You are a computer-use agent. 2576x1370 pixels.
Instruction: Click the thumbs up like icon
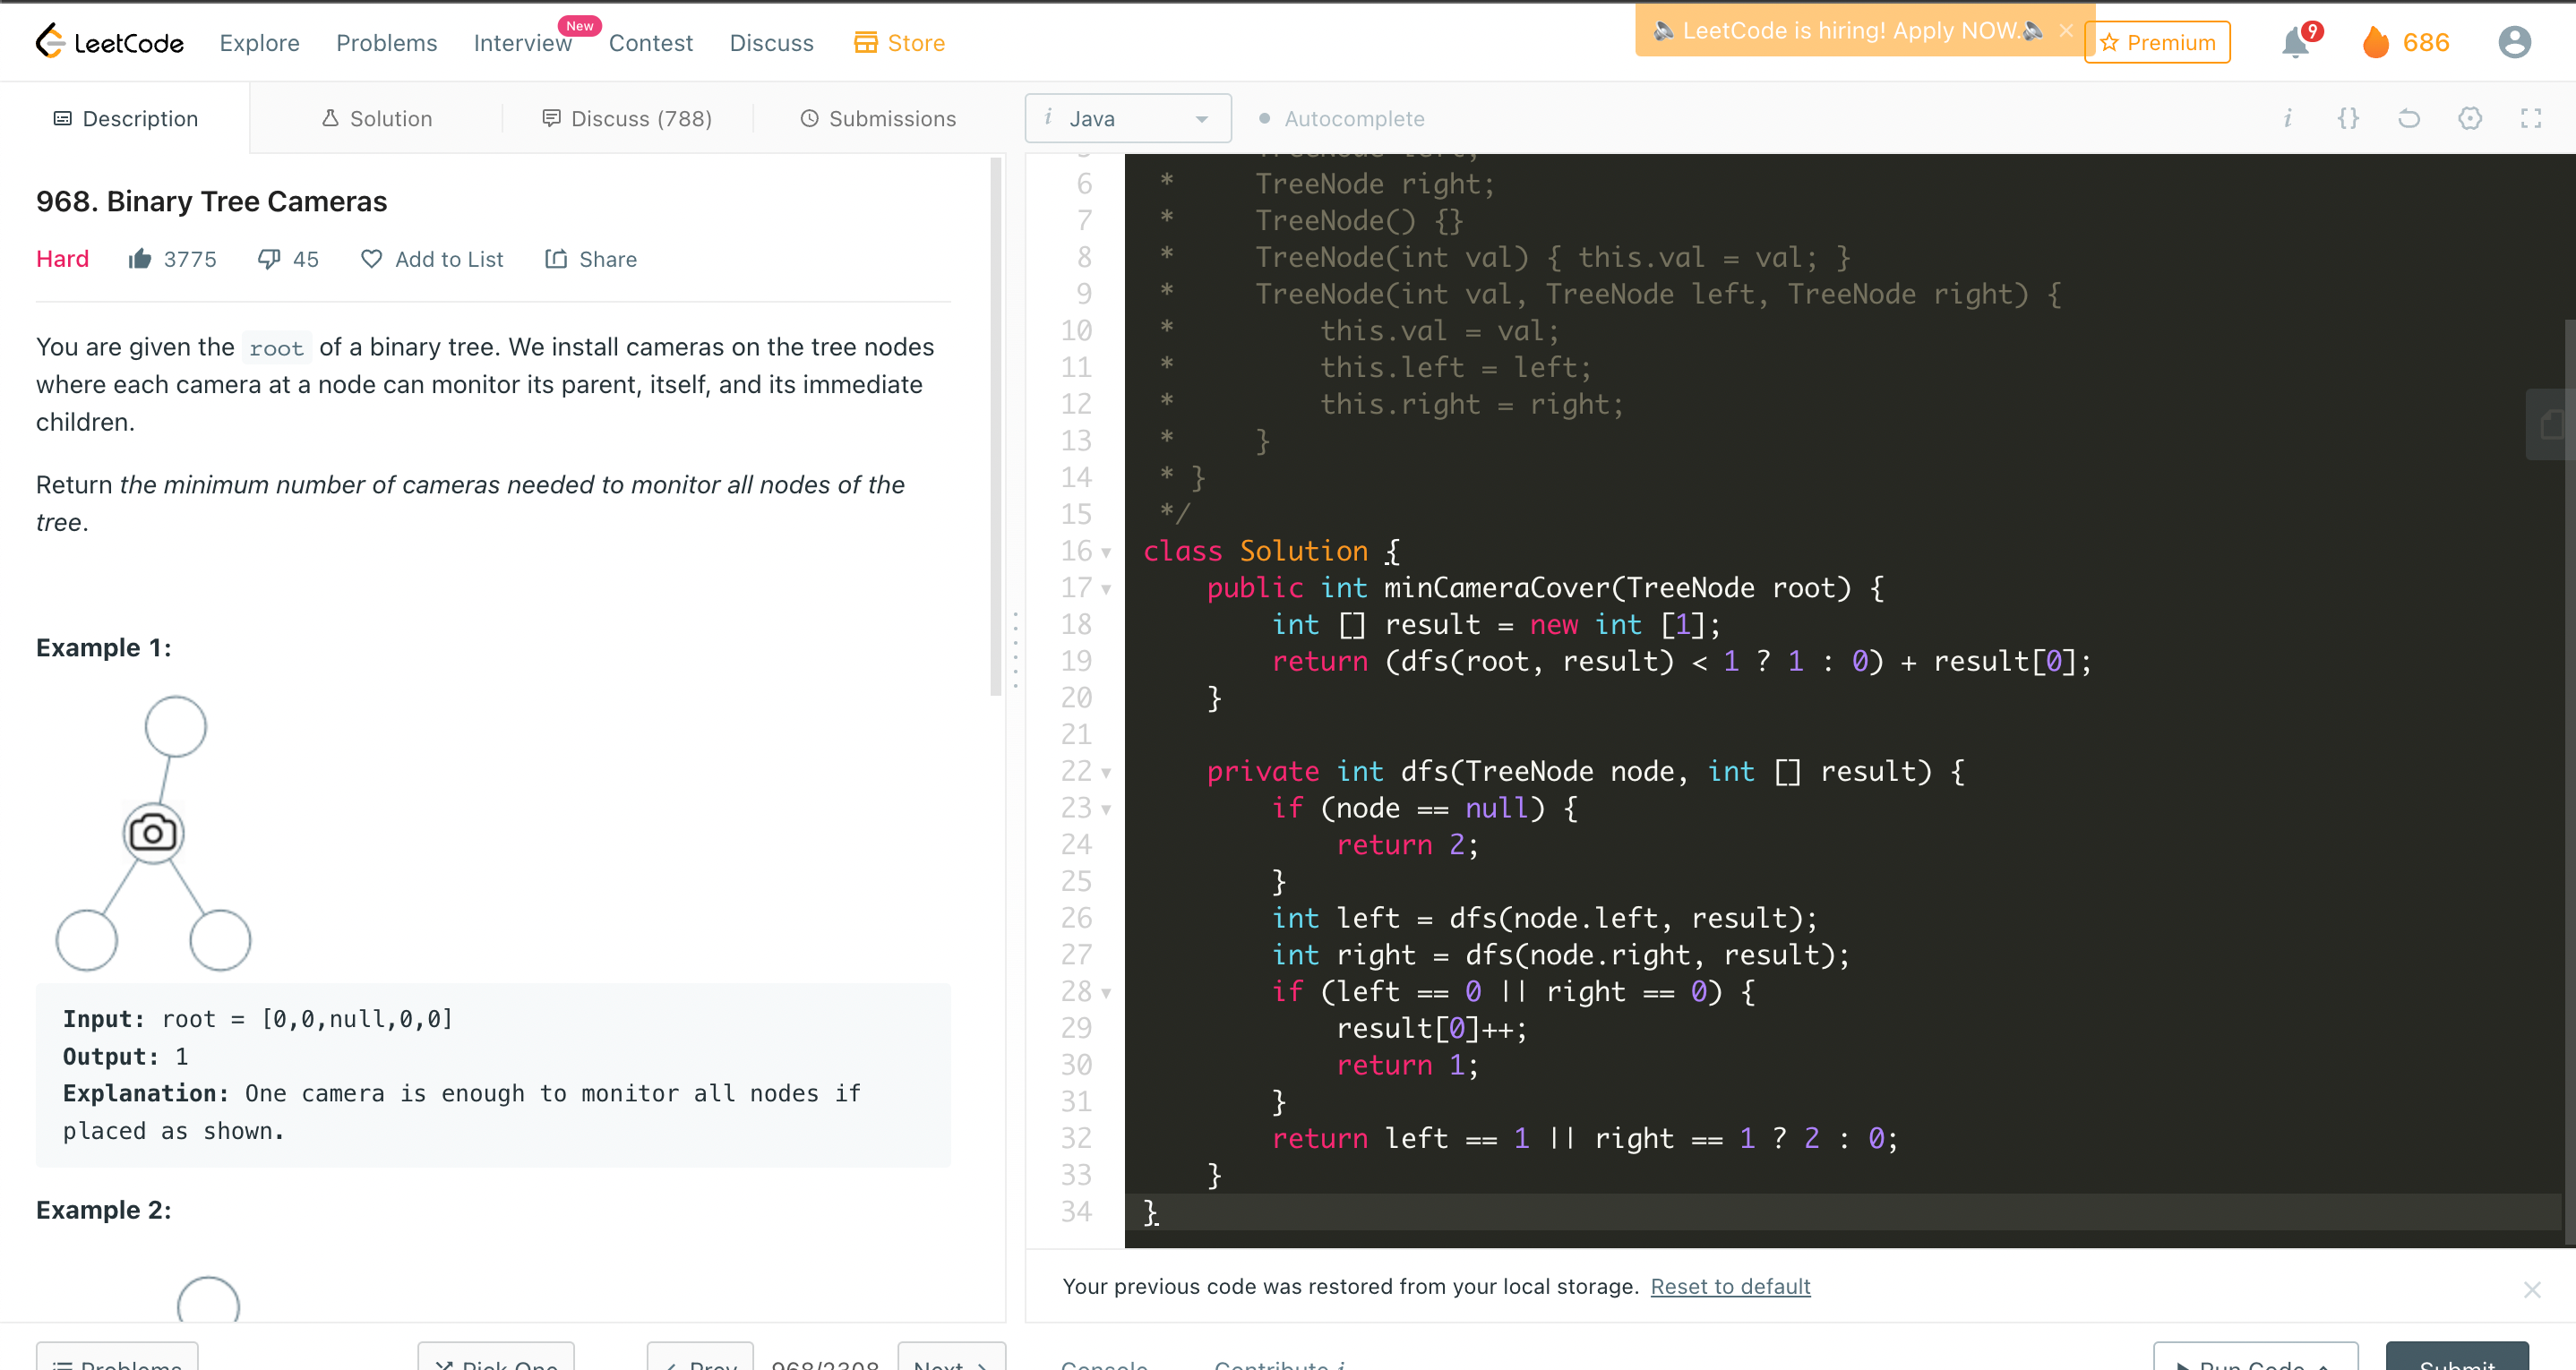tap(140, 259)
